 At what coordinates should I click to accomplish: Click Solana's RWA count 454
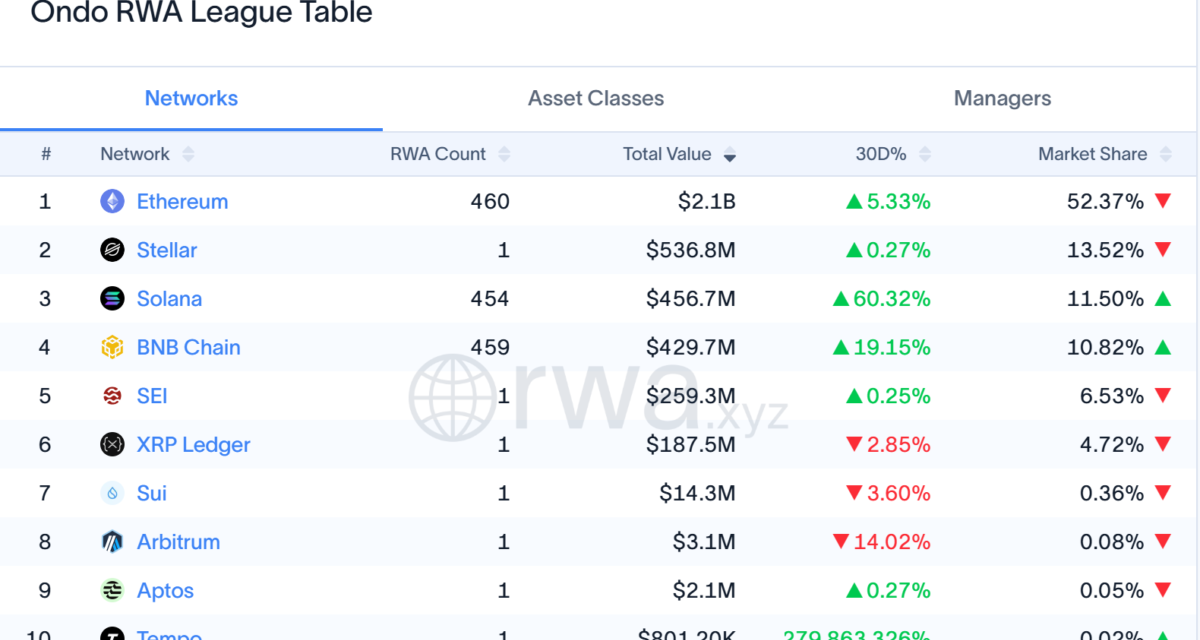click(490, 298)
